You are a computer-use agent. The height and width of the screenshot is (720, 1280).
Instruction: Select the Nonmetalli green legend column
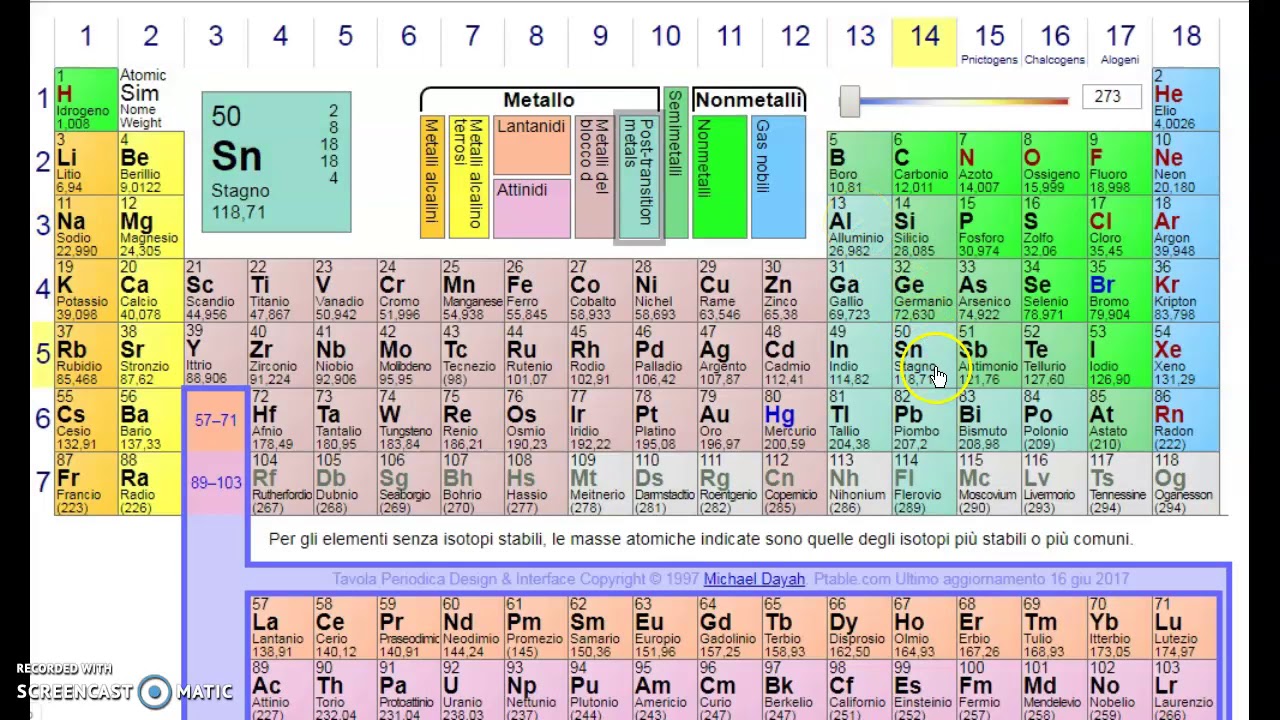point(719,177)
